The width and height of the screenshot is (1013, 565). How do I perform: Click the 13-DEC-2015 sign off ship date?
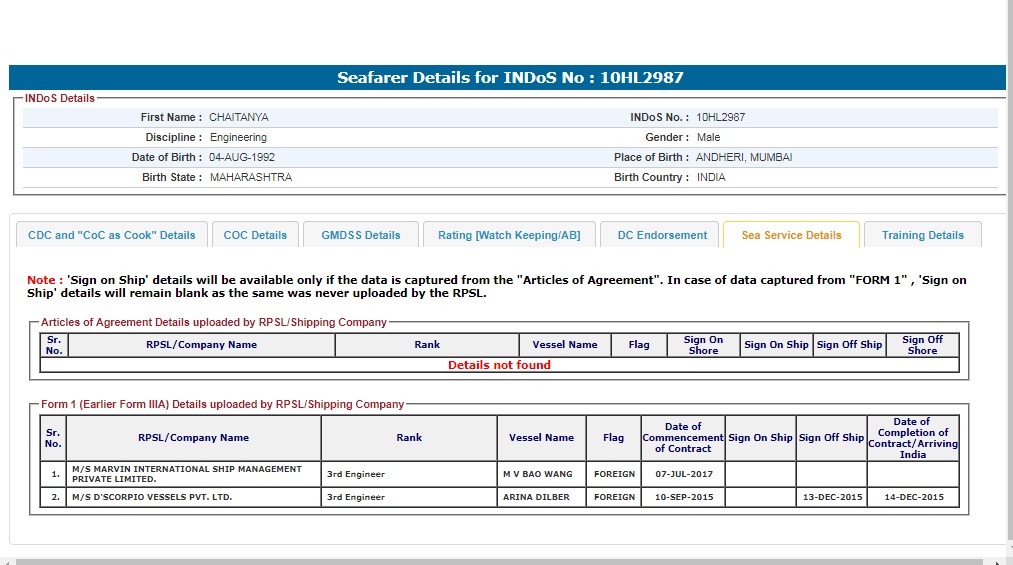[831, 497]
